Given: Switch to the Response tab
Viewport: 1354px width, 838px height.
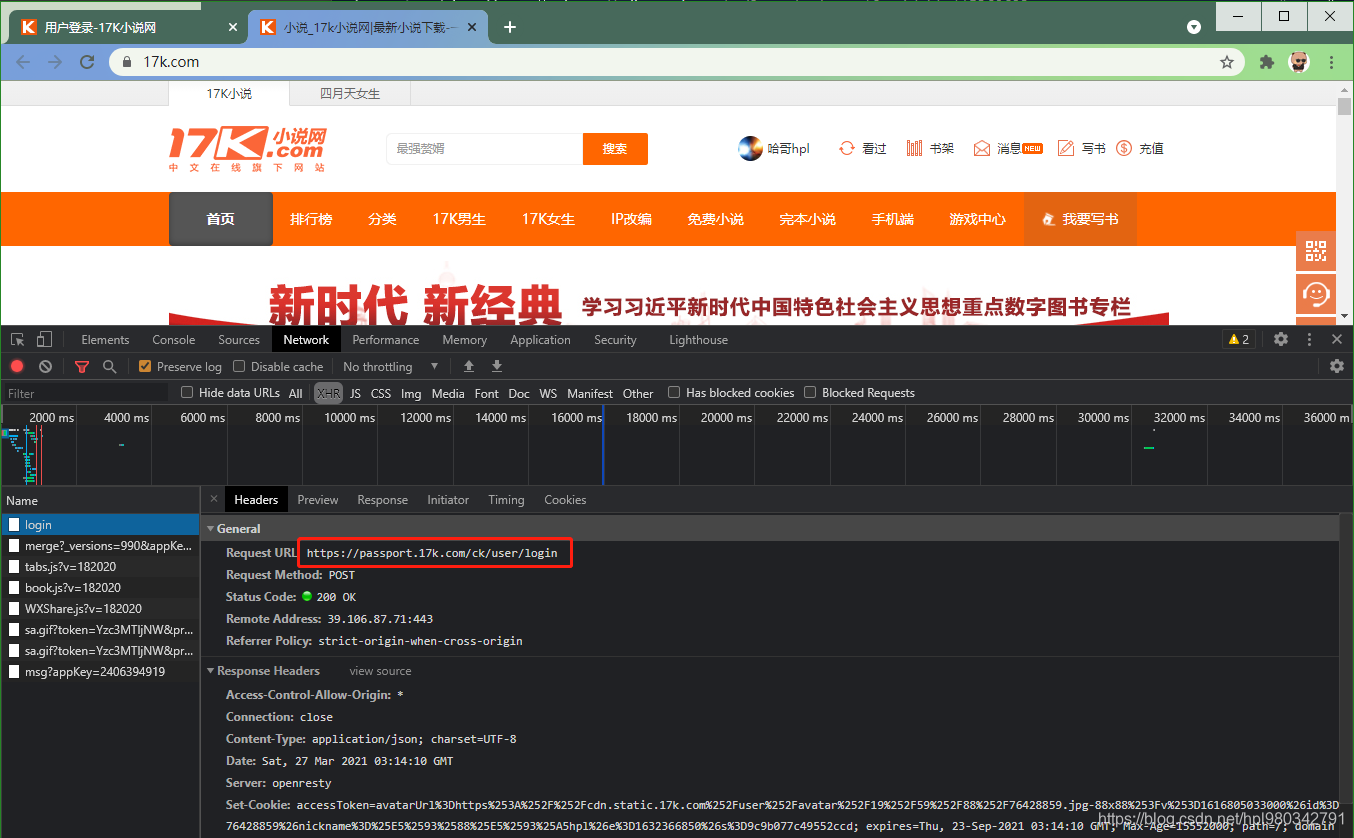Looking at the screenshot, I should coord(383,500).
